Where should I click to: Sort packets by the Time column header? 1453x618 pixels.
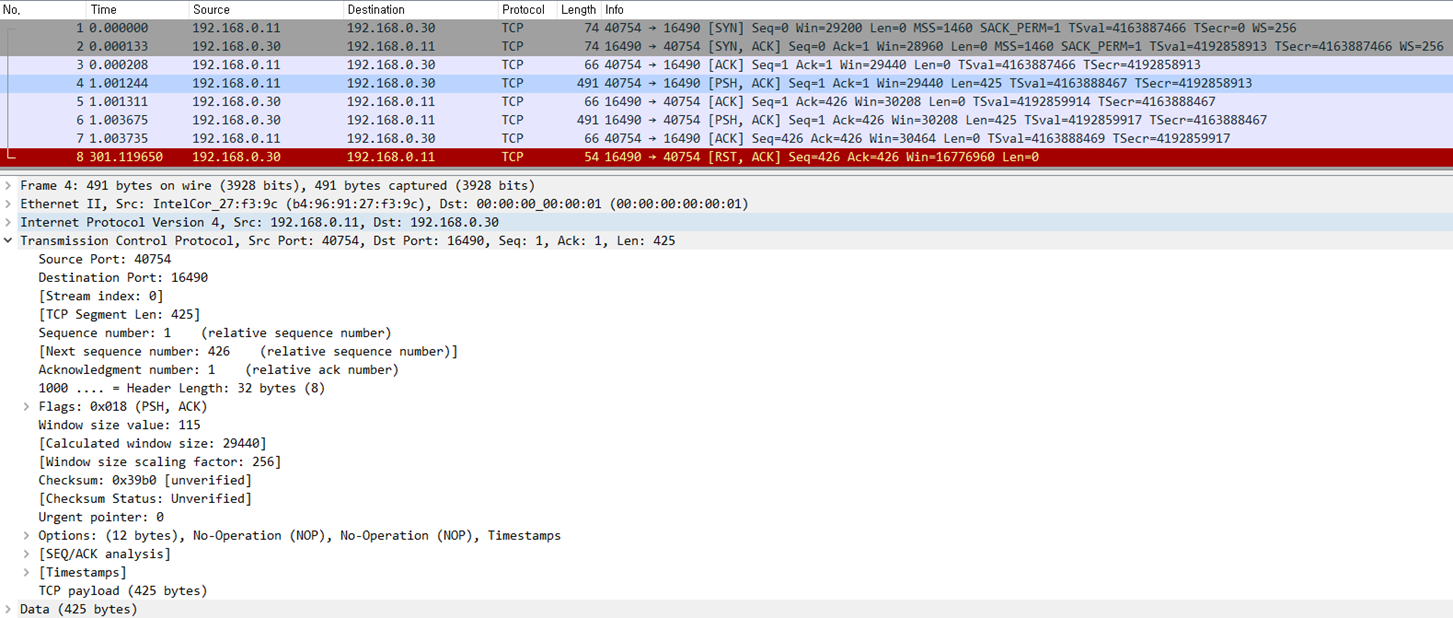pyautogui.click(x=104, y=9)
